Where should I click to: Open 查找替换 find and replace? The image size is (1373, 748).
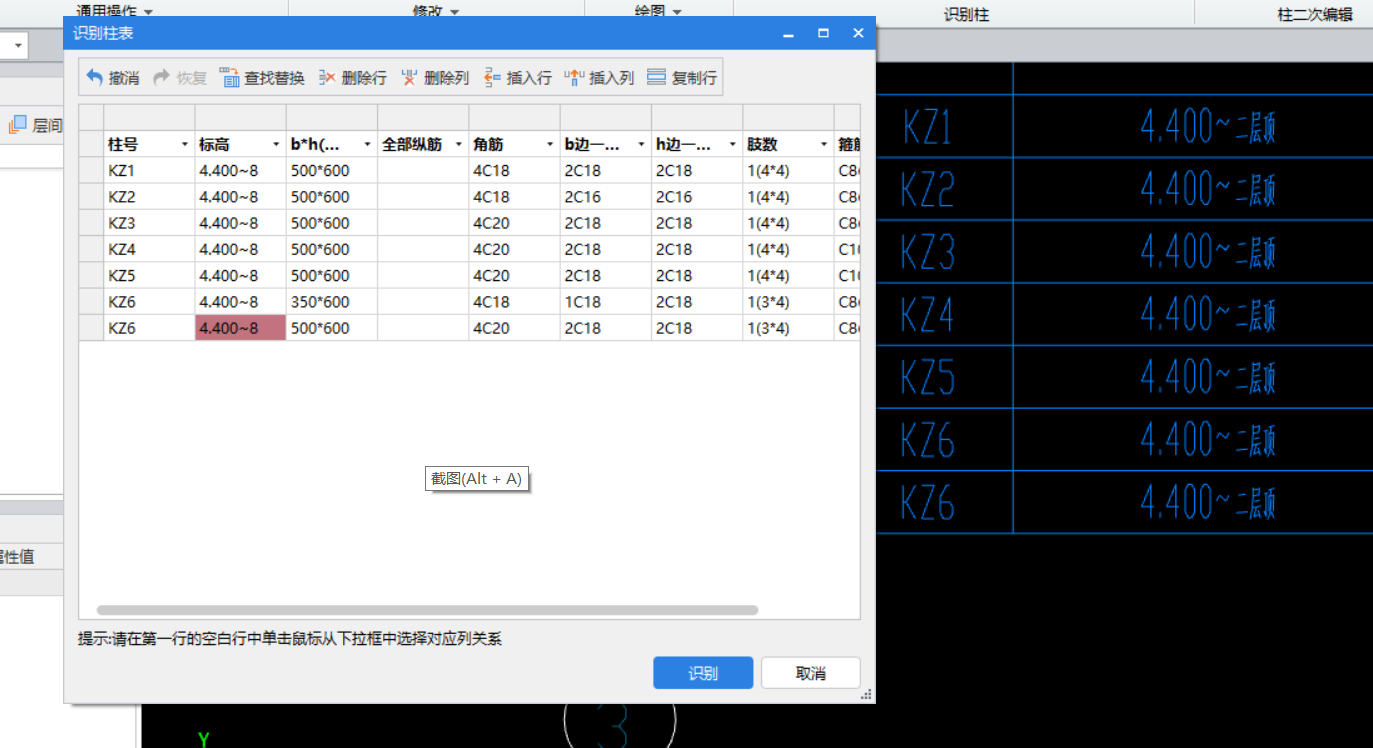pyautogui.click(x=262, y=77)
